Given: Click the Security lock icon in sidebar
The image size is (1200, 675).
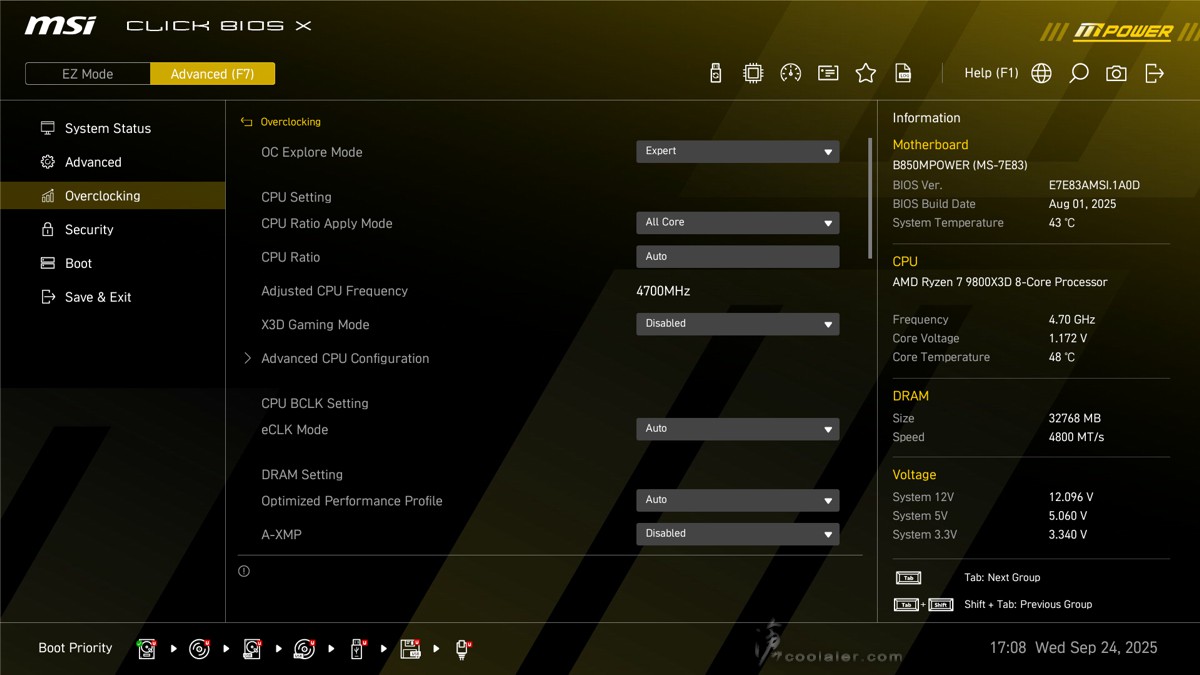Looking at the screenshot, I should pos(47,229).
